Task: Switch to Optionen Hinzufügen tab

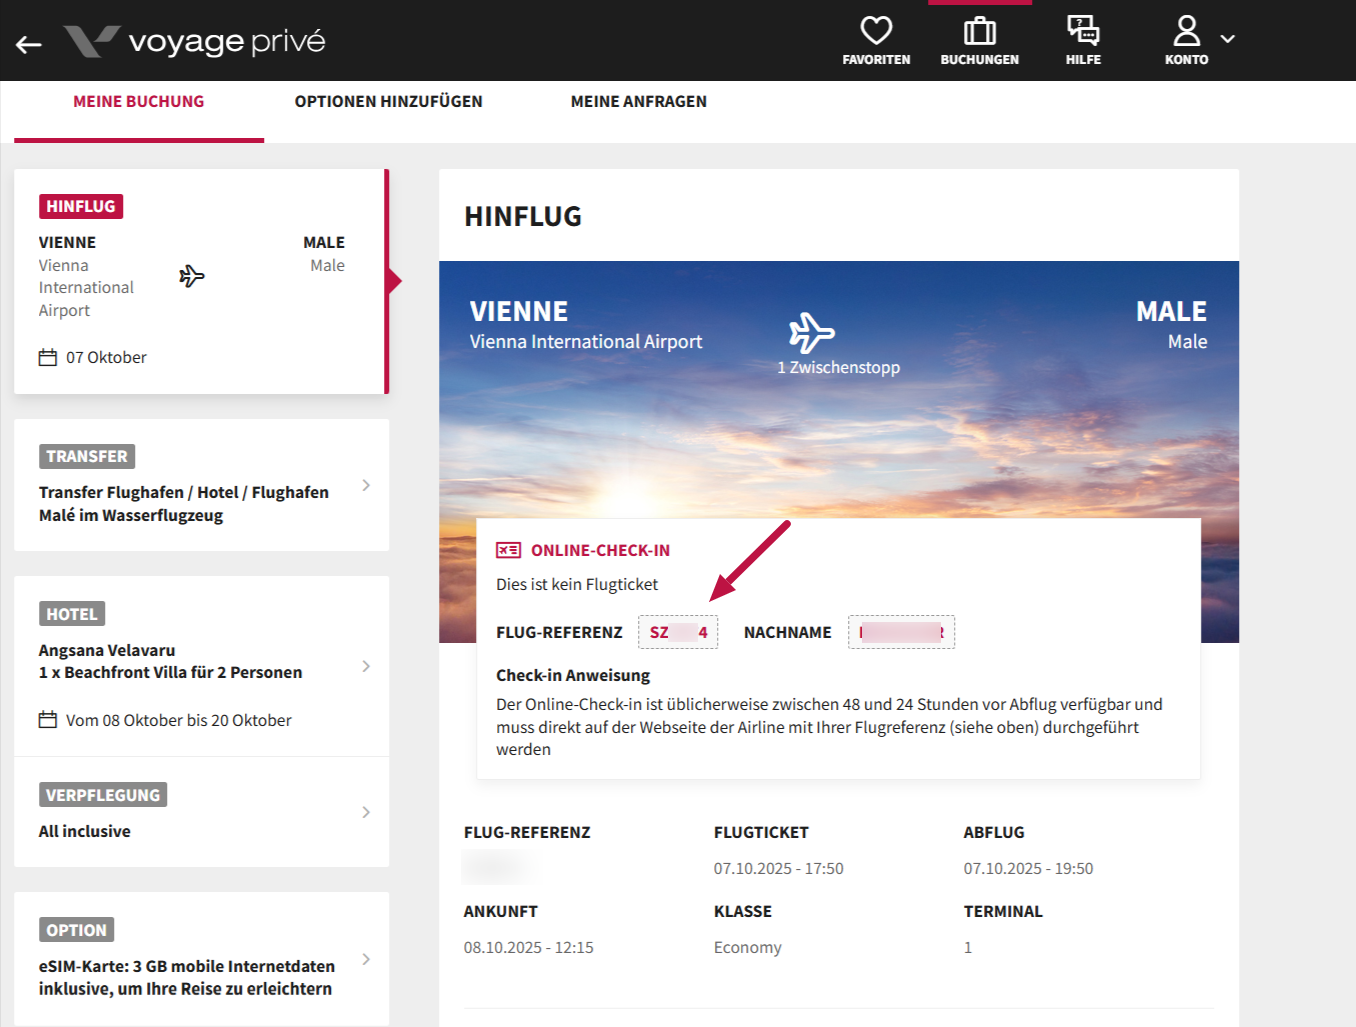Action: [x=388, y=102]
